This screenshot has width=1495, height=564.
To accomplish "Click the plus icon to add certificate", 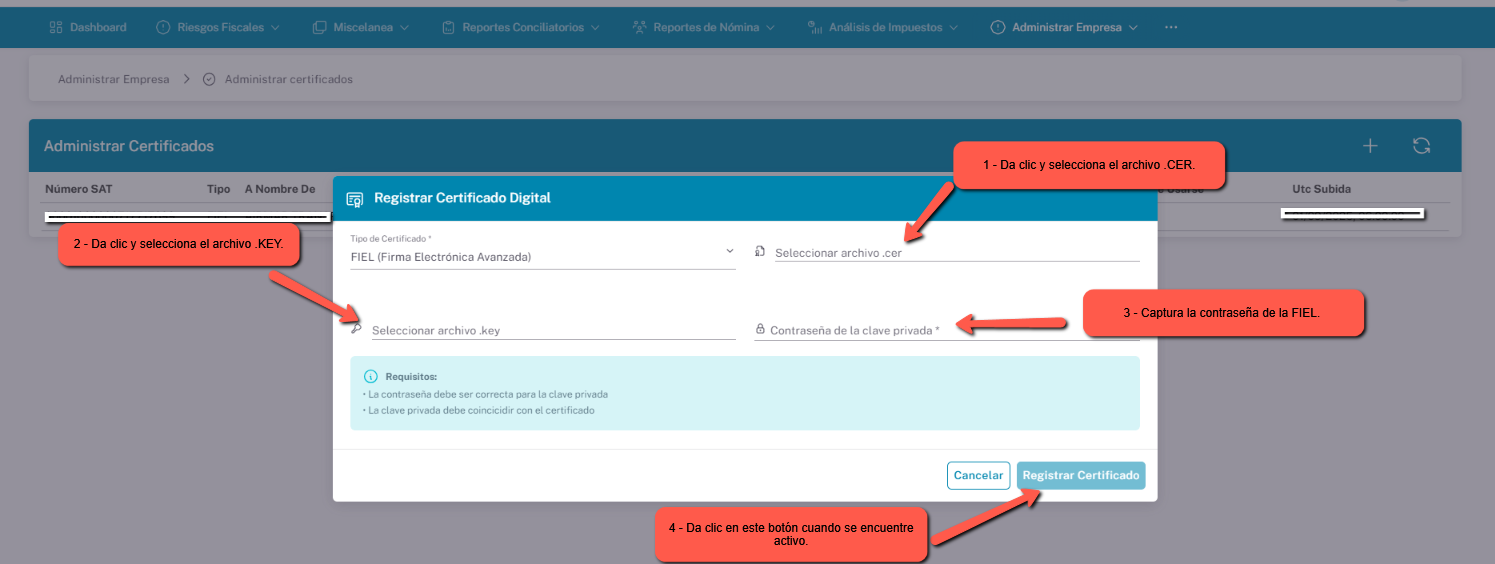I will (1370, 146).
